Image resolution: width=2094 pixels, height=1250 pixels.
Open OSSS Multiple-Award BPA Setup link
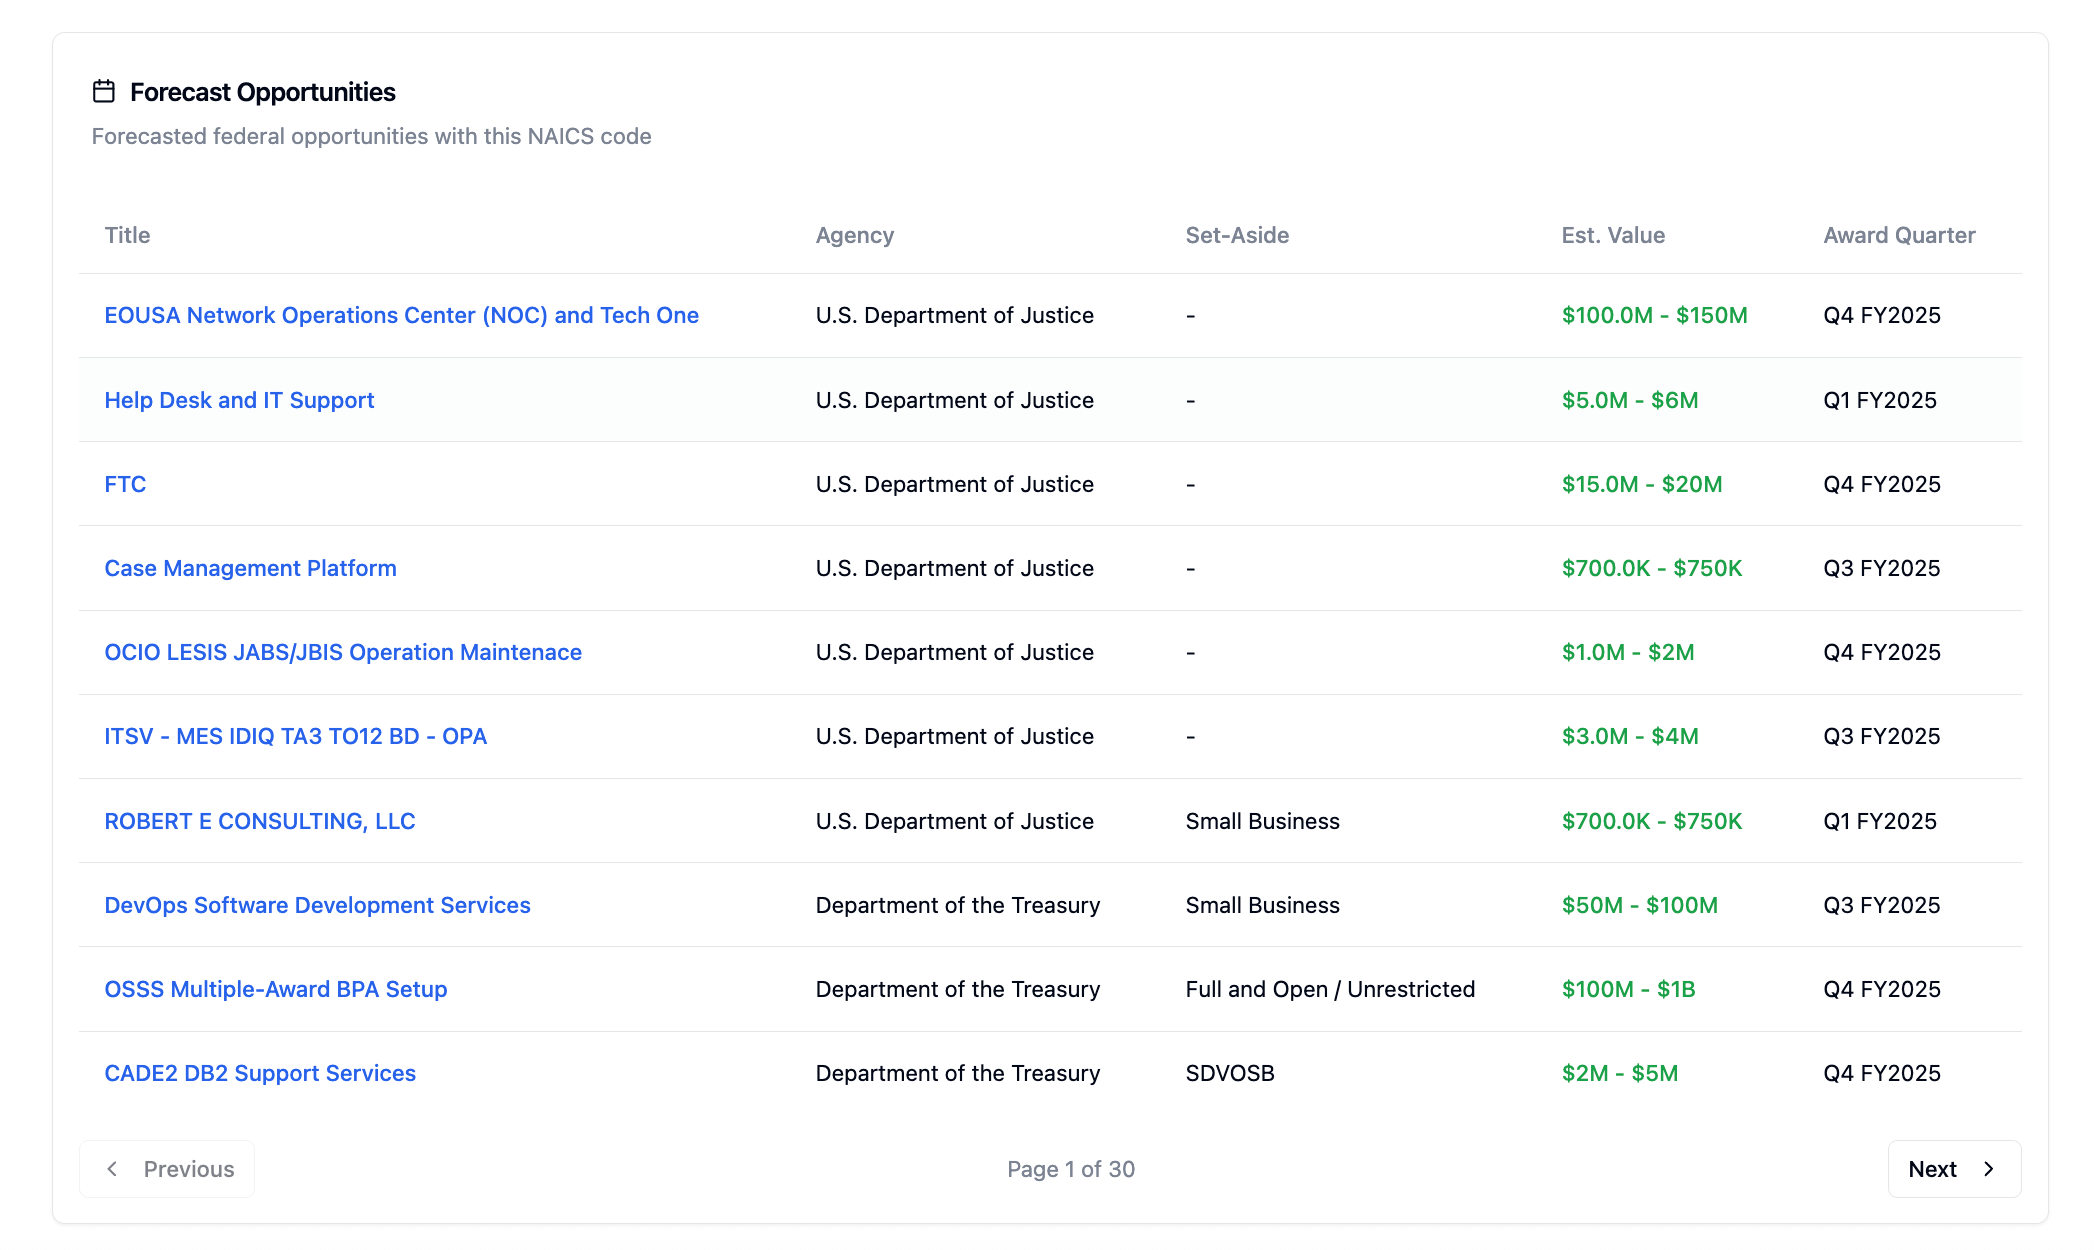click(275, 989)
